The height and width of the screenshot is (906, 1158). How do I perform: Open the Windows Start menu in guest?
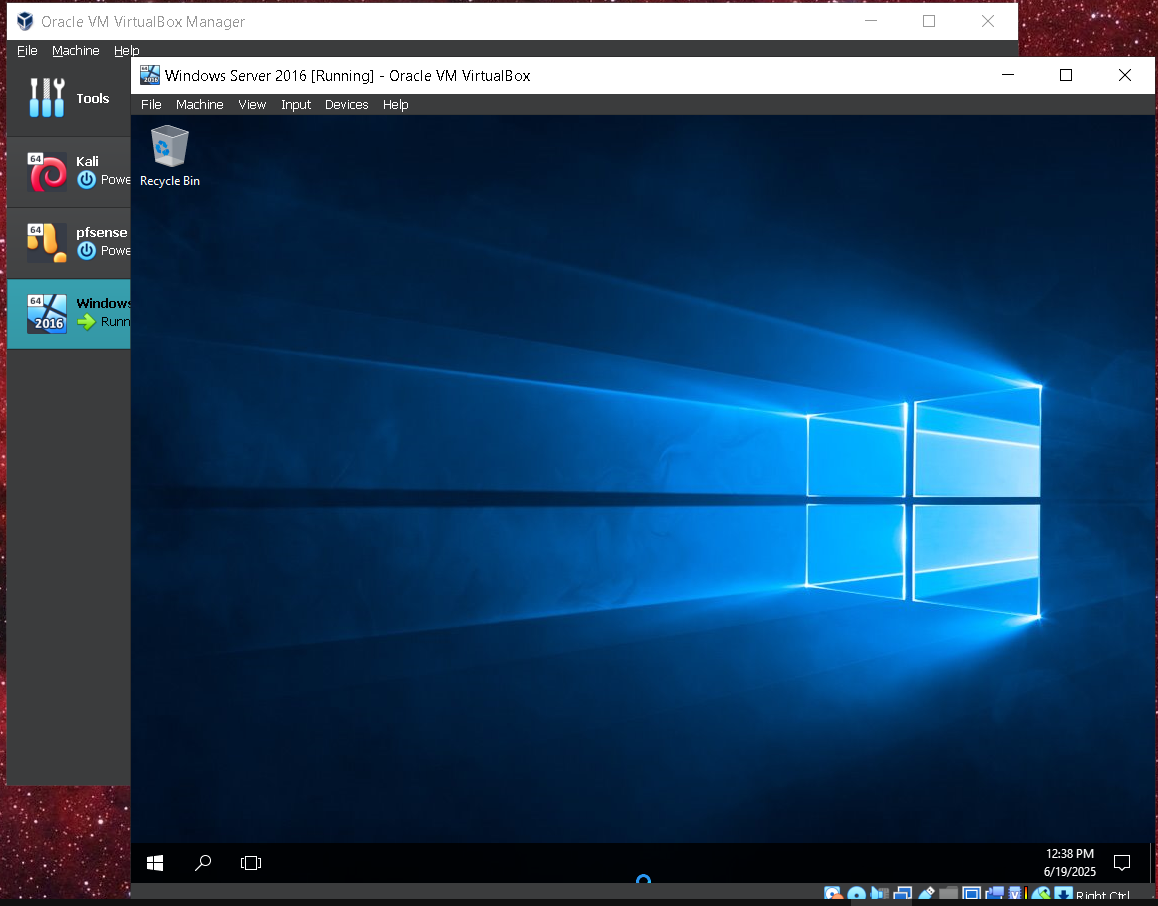[155, 862]
